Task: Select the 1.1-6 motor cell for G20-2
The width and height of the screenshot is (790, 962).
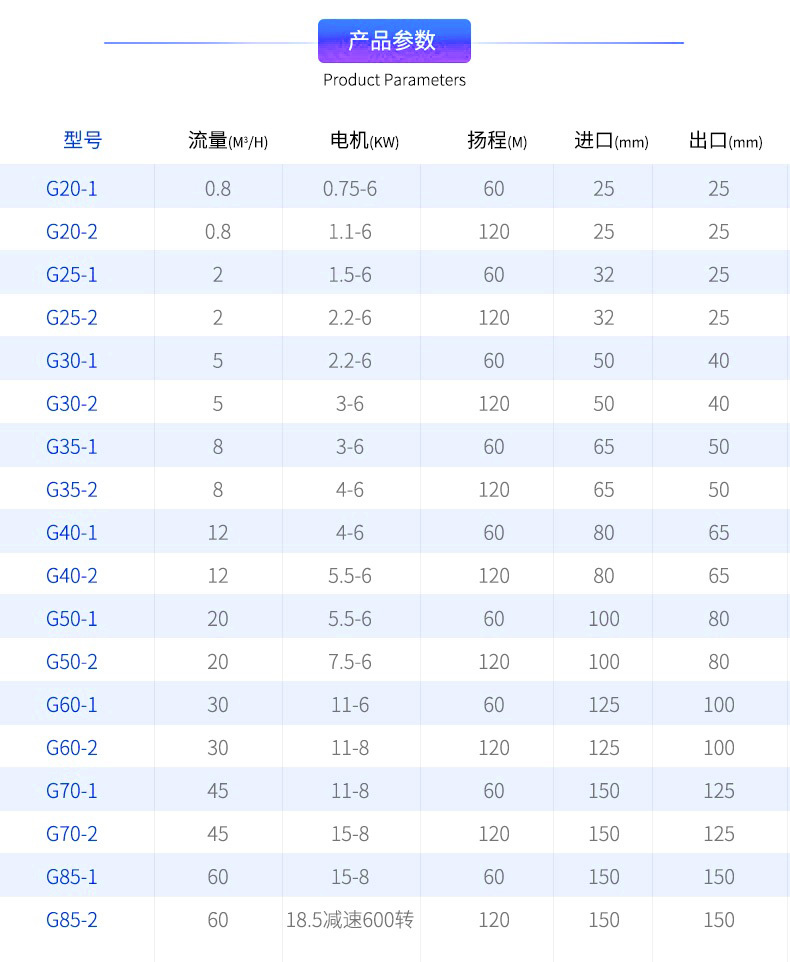Action: (350, 231)
